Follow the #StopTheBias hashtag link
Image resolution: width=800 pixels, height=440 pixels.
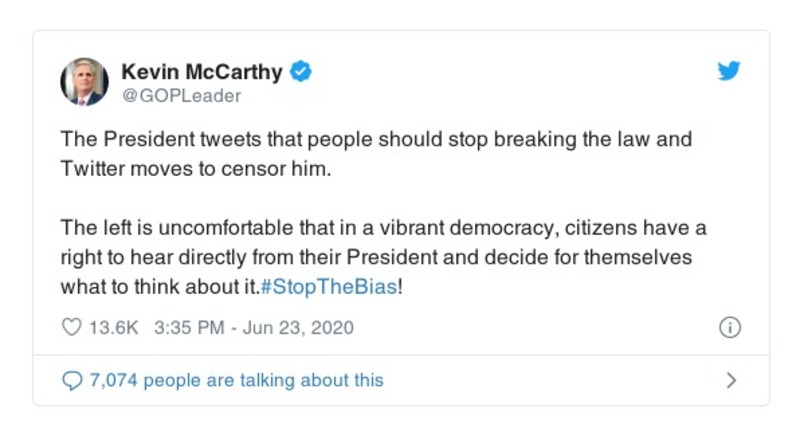point(328,286)
